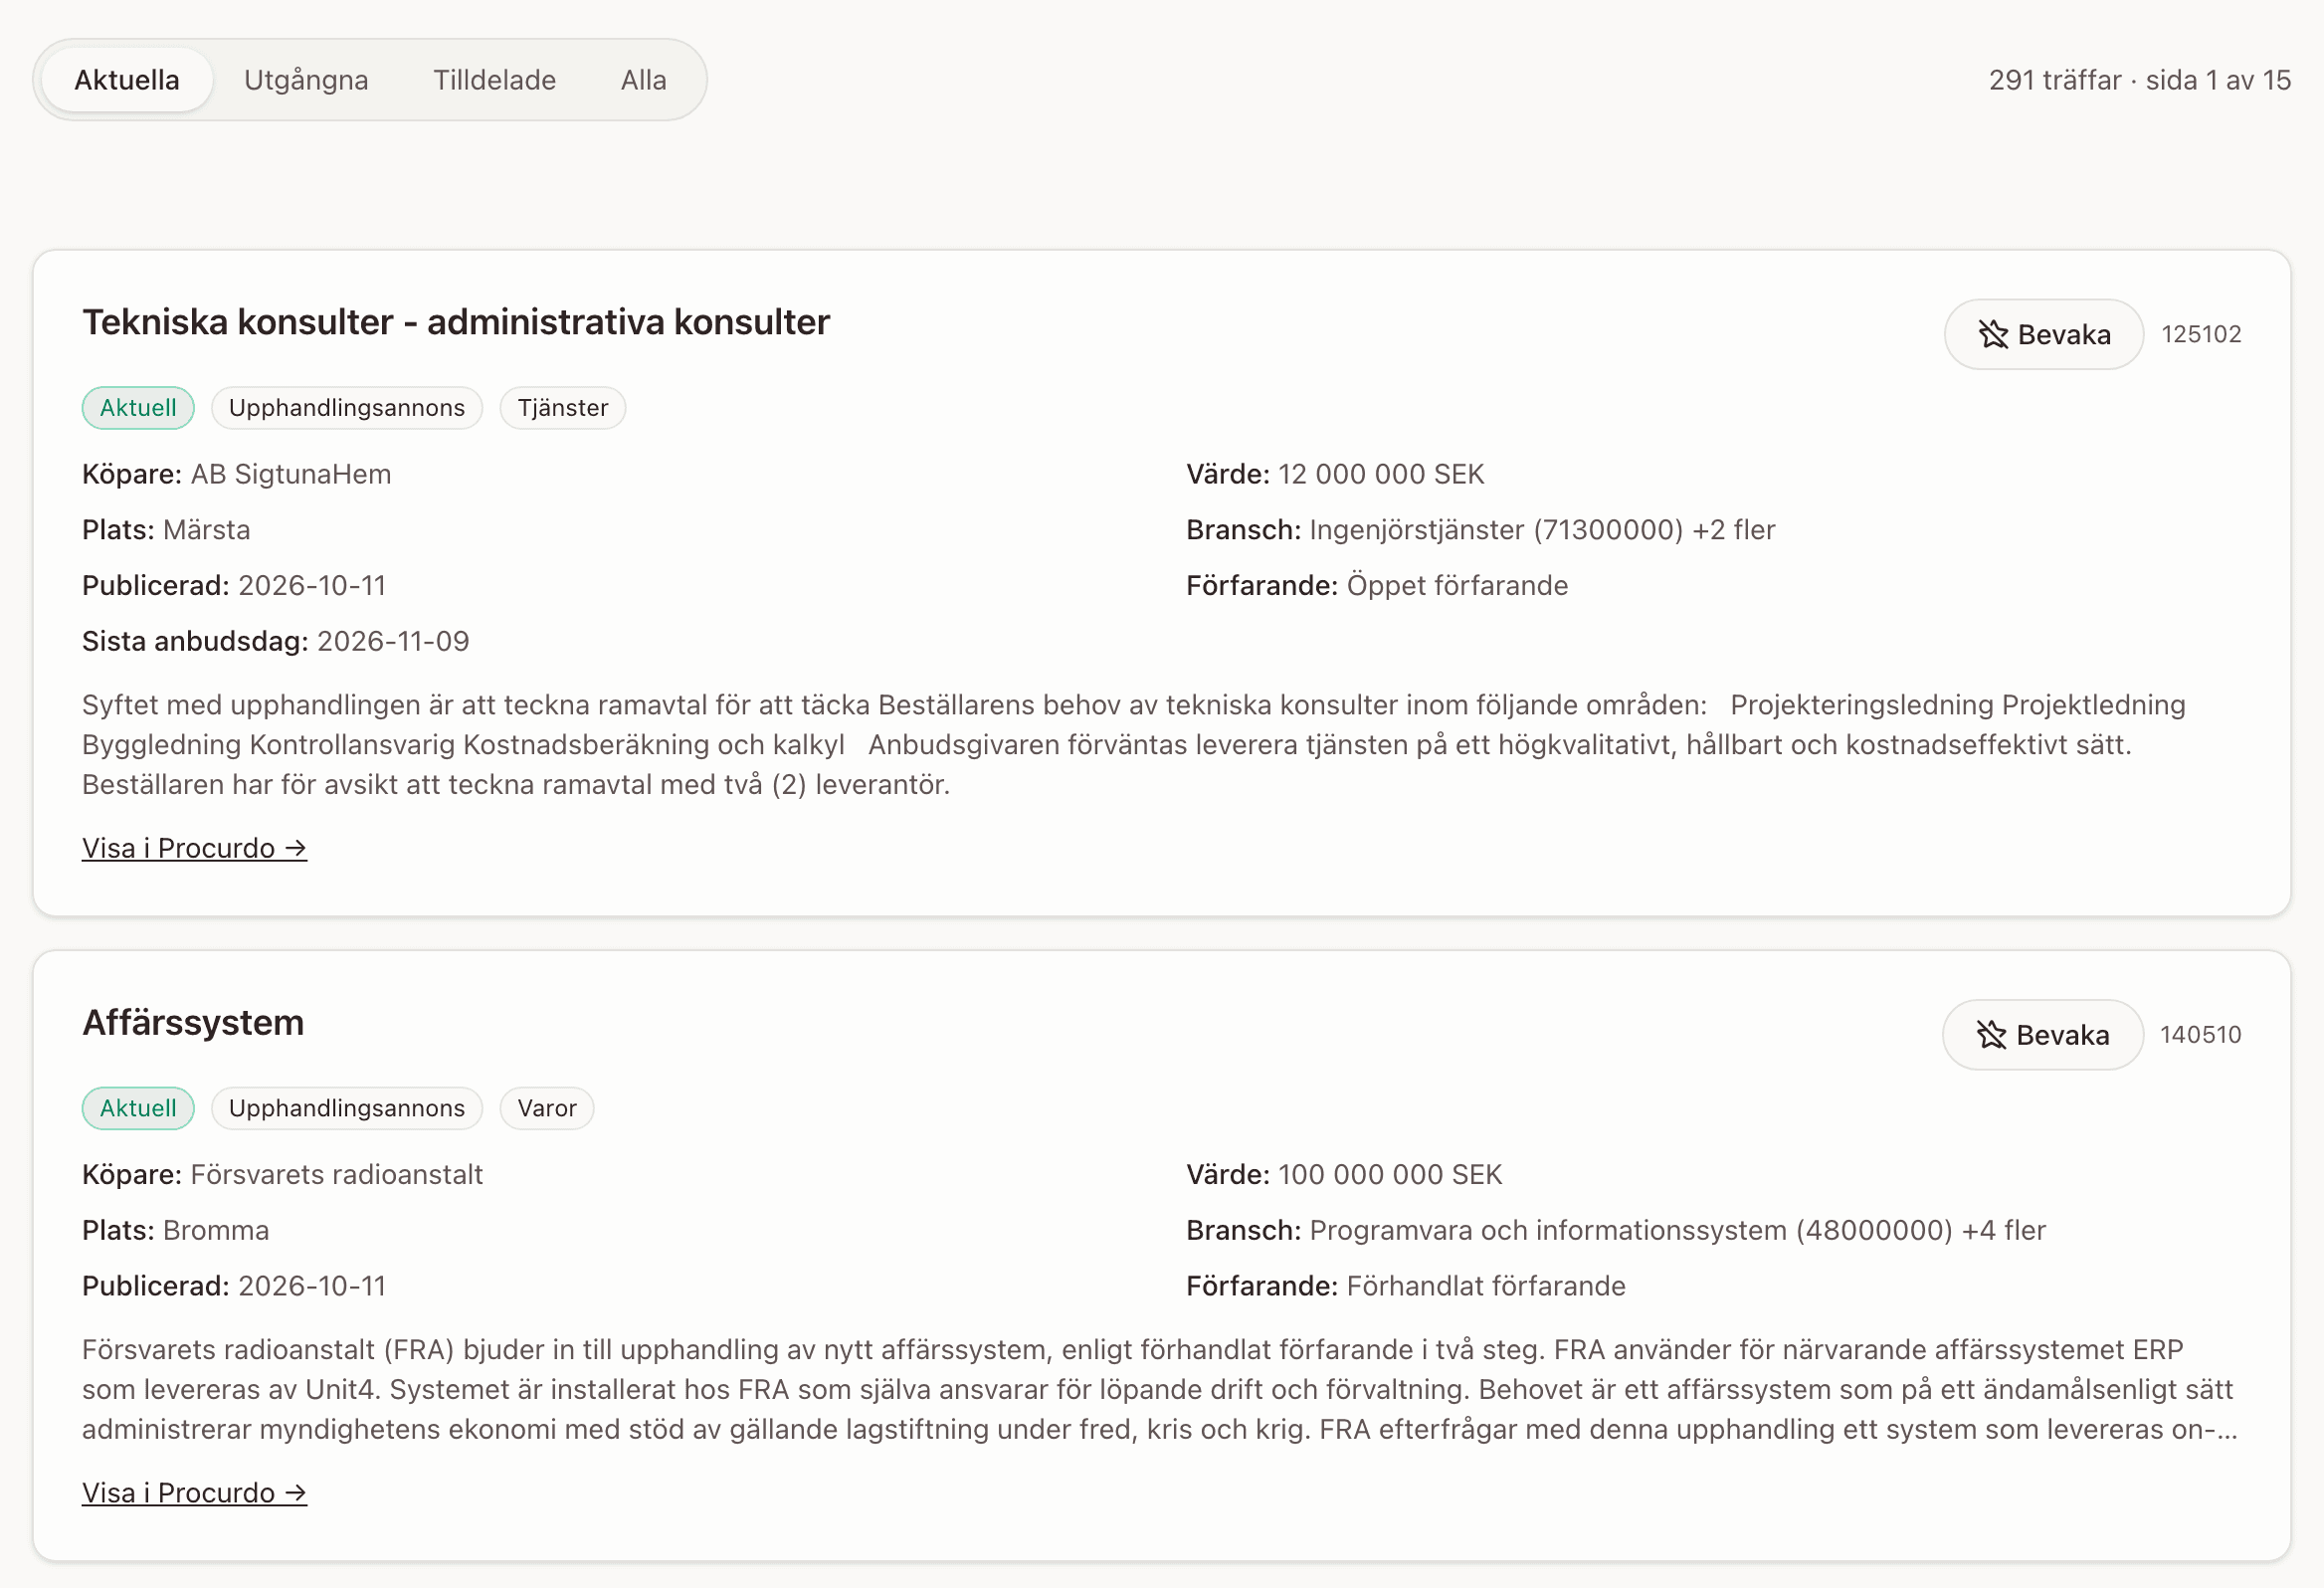Click the Upphandlingsannons tag on the Tekniska konsulter card
This screenshot has height=1588, width=2324.
[347, 408]
